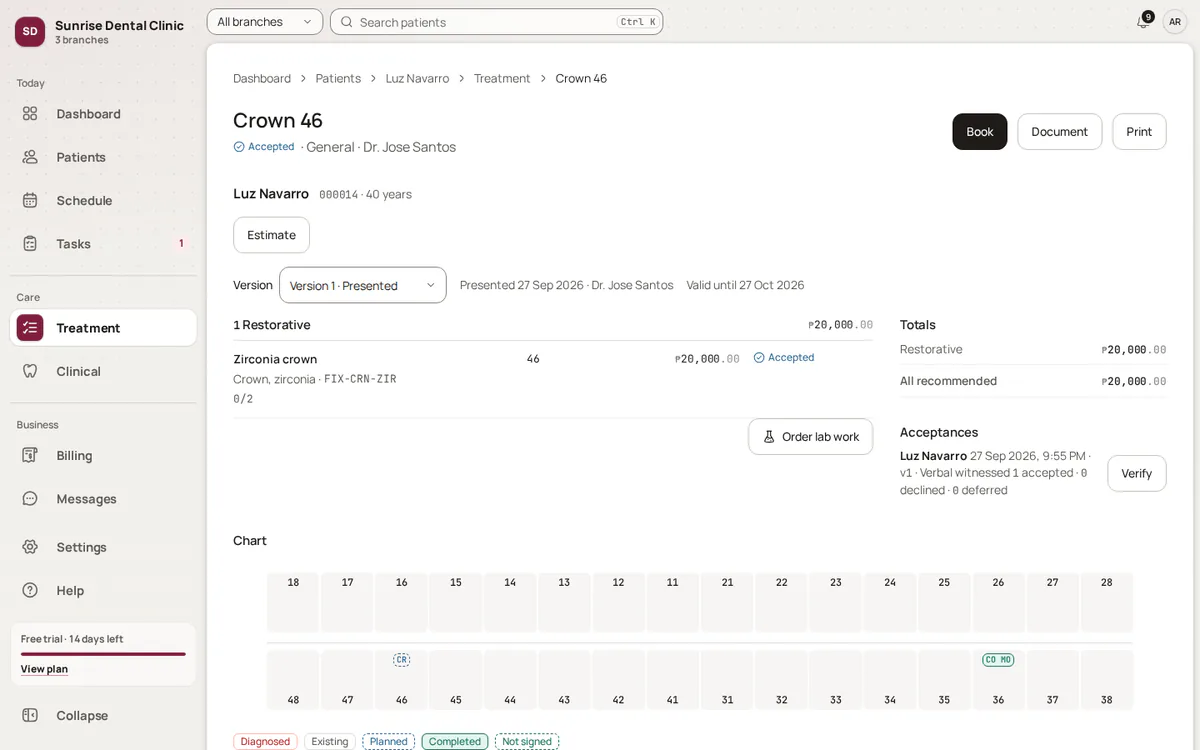Click the Accepted status on crown row
Screen dimensions: 1200x750
click(784, 357)
